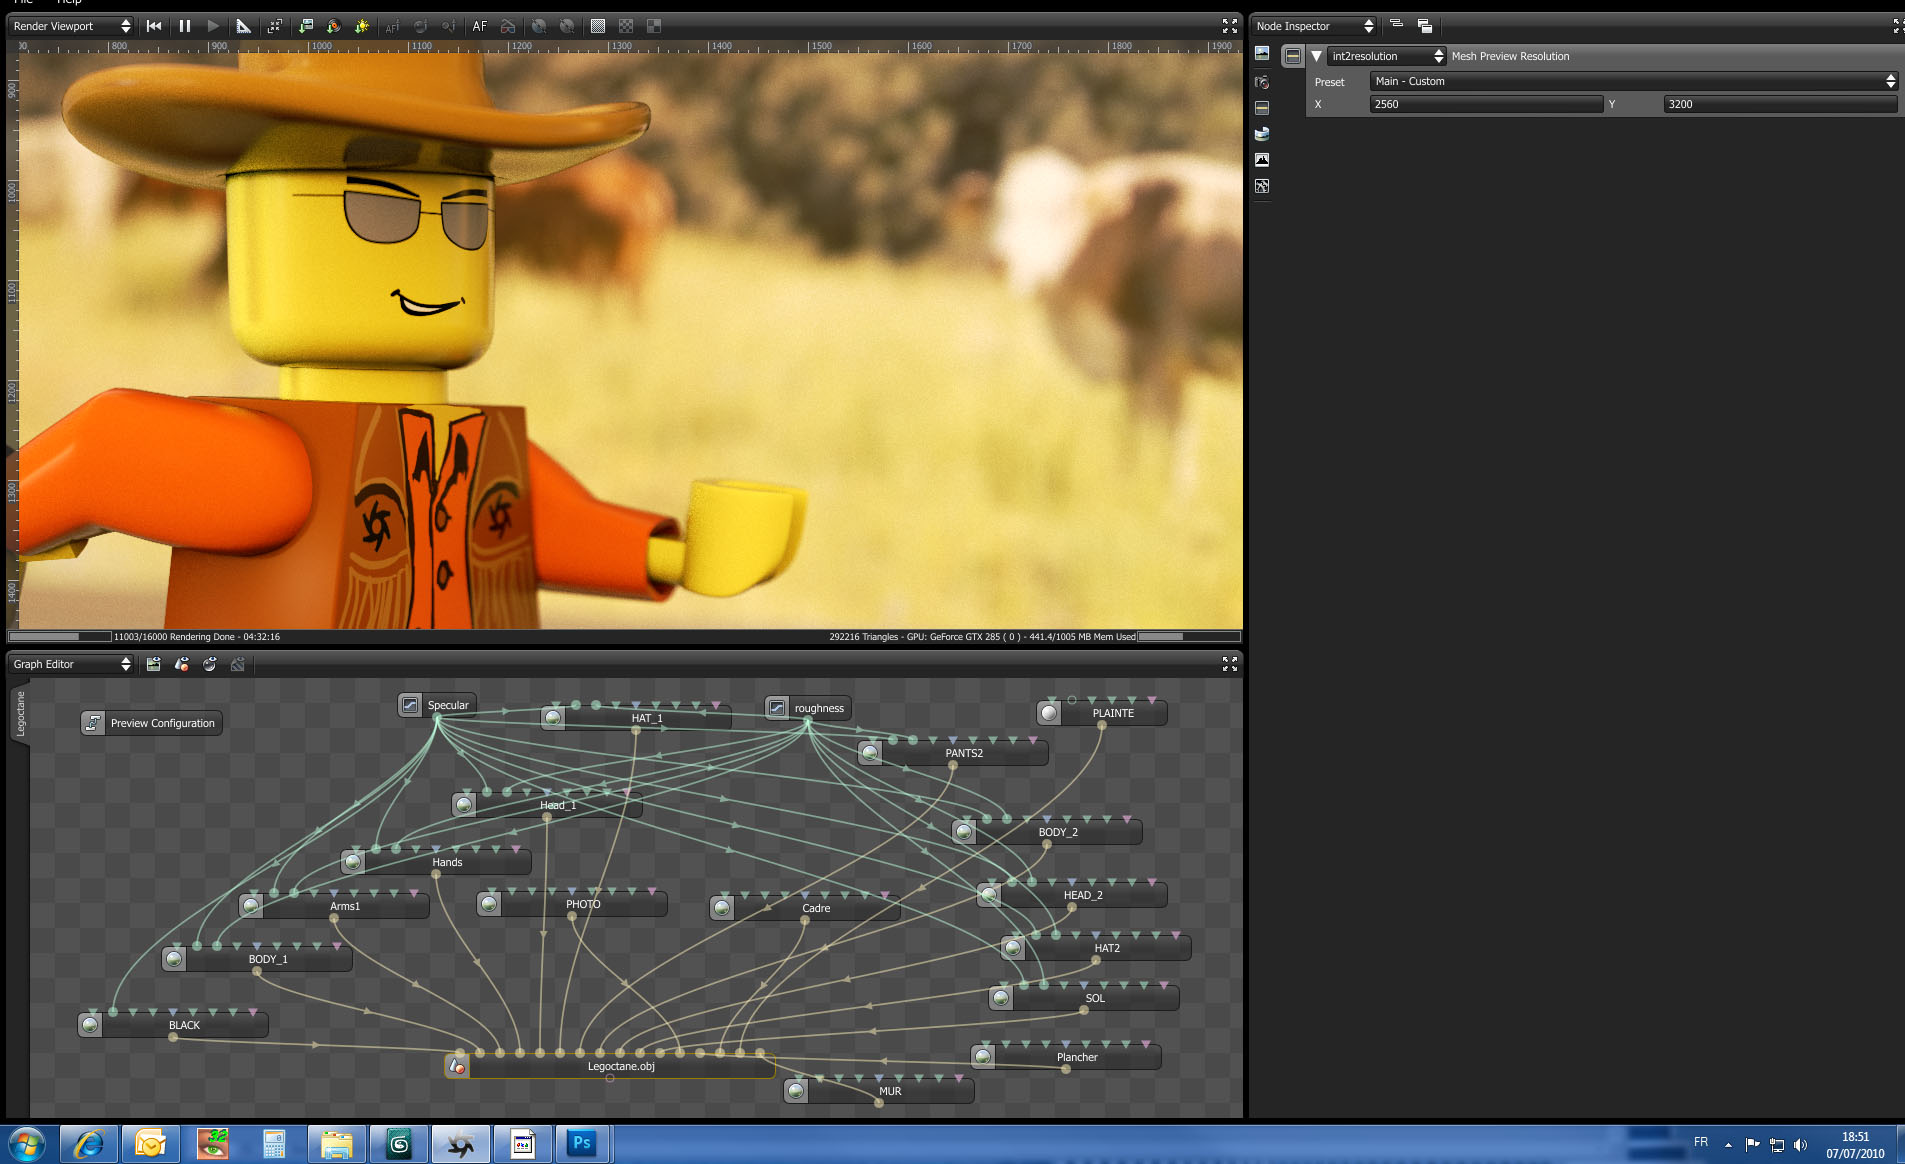1905x1164 pixels.
Task: Select the Legoctane.obj mesh node
Action: click(610, 1066)
